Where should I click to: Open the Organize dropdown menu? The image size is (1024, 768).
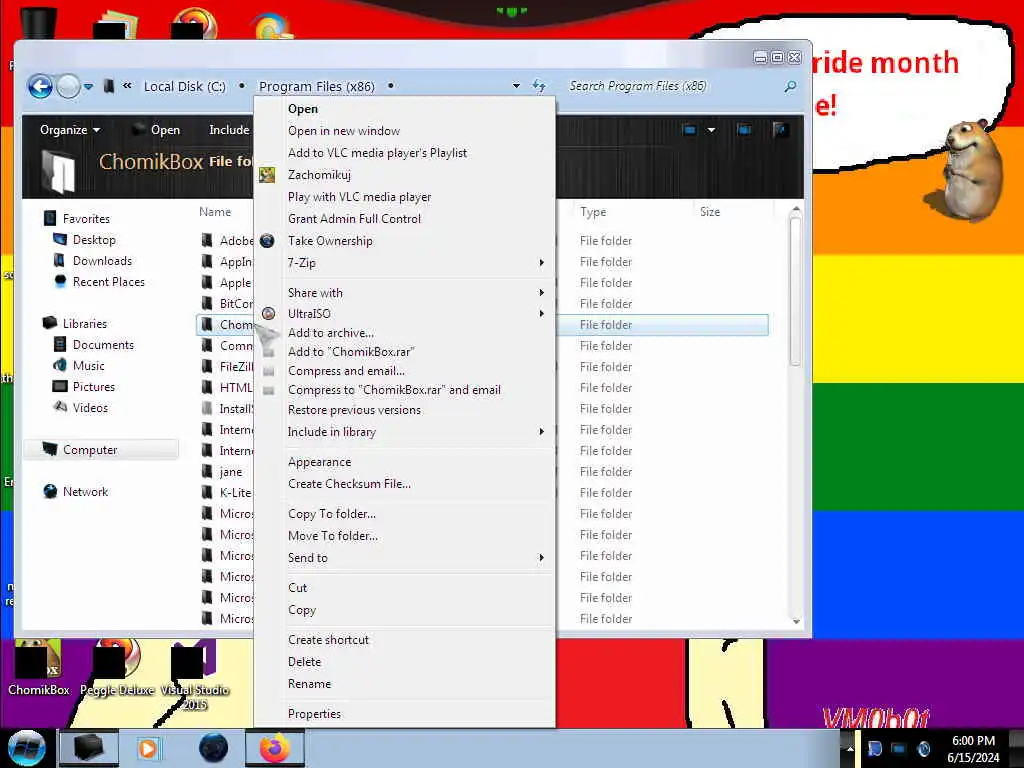[x=70, y=130]
